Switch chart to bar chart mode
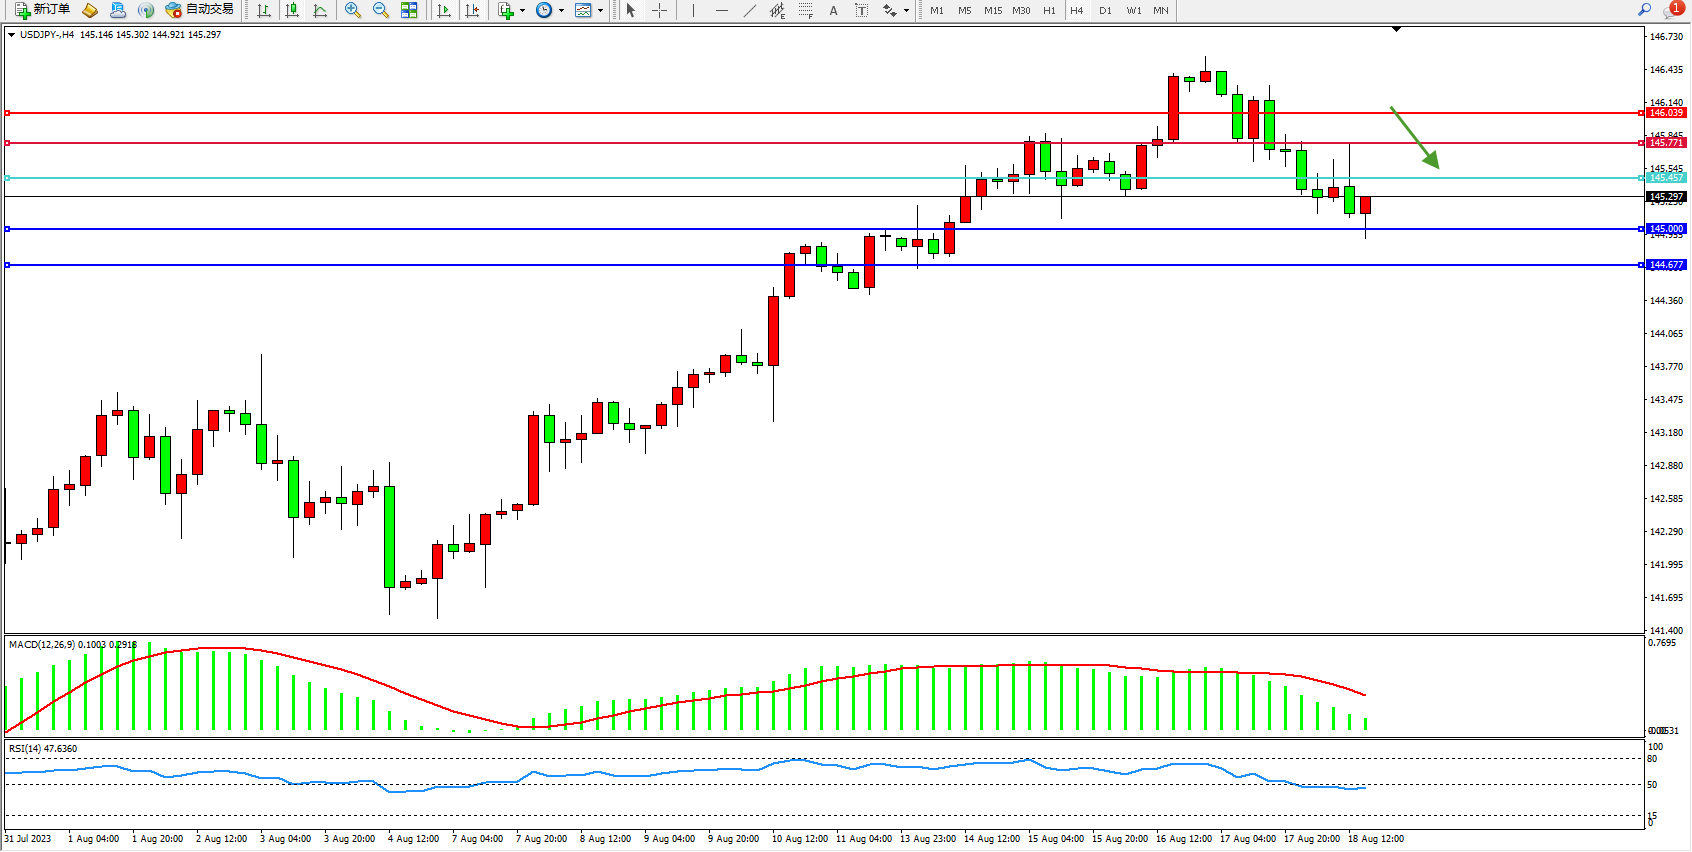The width and height of the screenshot is (1692, 852). (x=264, y=10)
